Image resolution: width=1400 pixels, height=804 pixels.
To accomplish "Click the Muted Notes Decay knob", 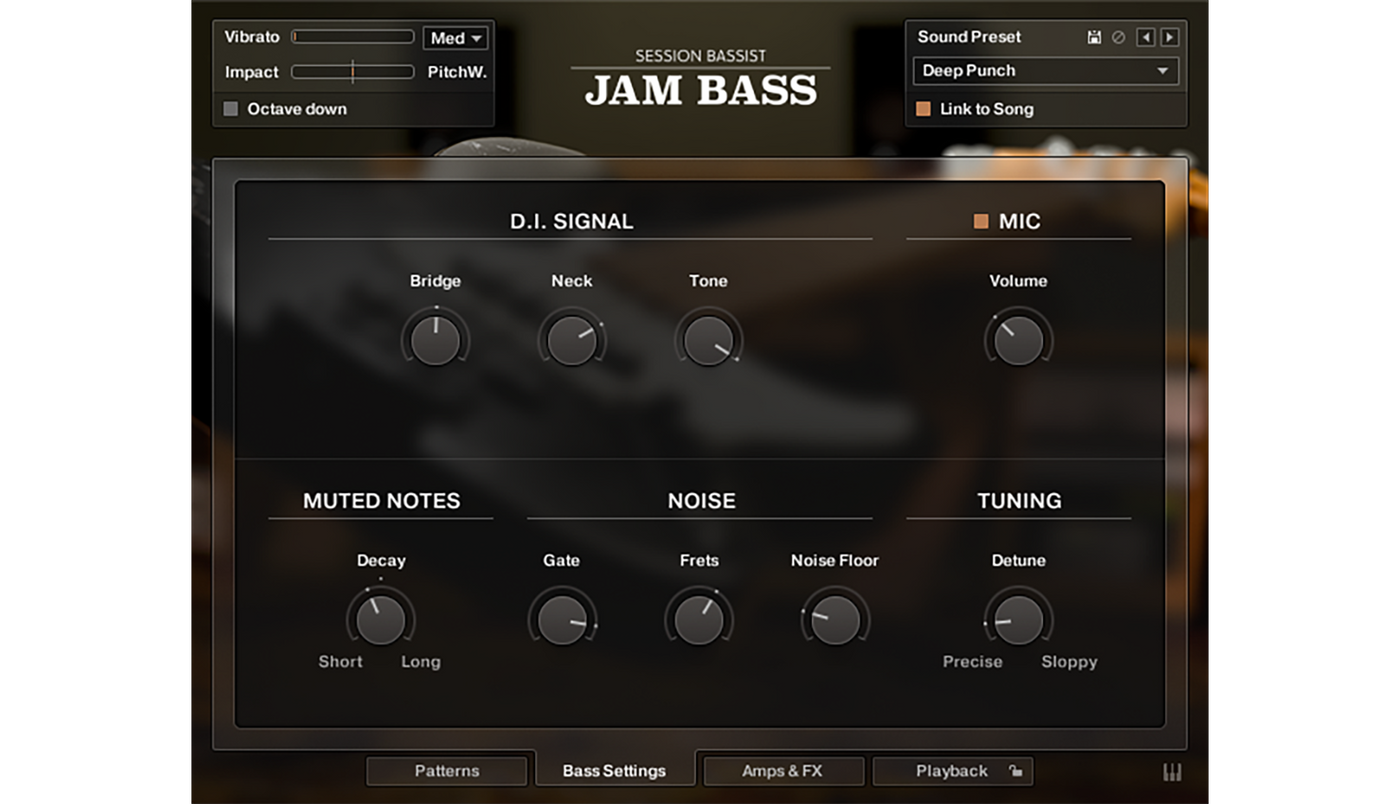I will tap(381, 619).
